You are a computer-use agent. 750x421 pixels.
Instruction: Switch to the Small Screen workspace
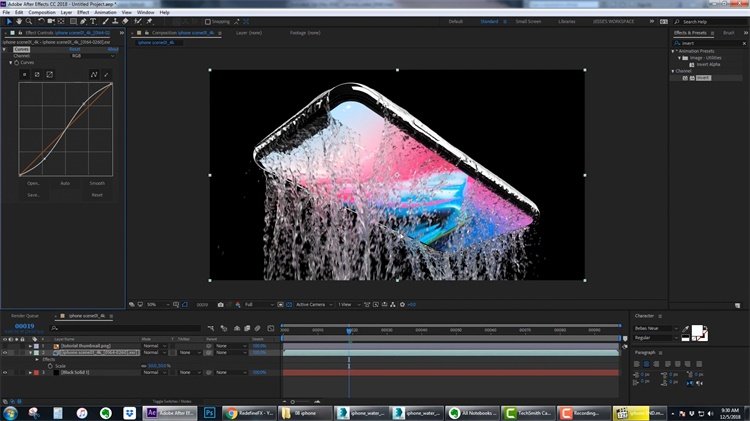pyautogui.click(x=528, y=22)
